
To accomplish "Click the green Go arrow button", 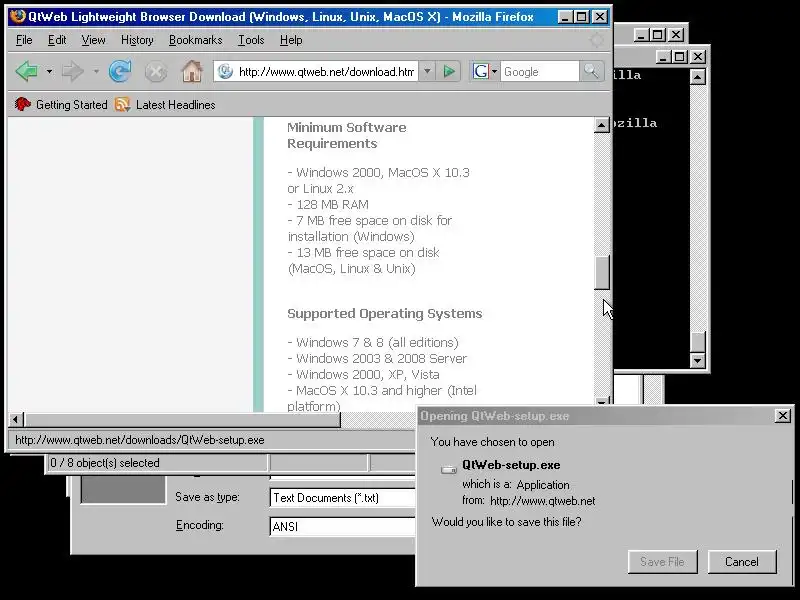I will pyautogui.click(x=449, y=71).
